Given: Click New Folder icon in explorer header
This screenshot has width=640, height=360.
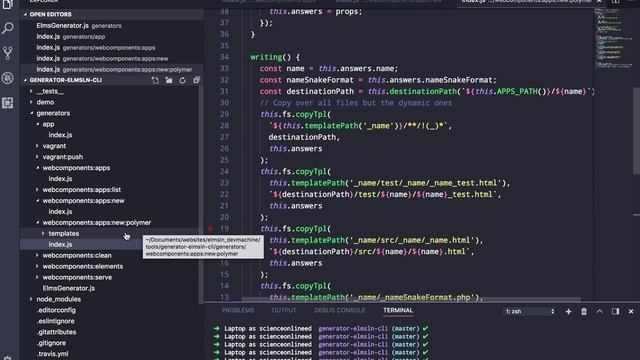Looking at the screenshot, I should point(169,80).
